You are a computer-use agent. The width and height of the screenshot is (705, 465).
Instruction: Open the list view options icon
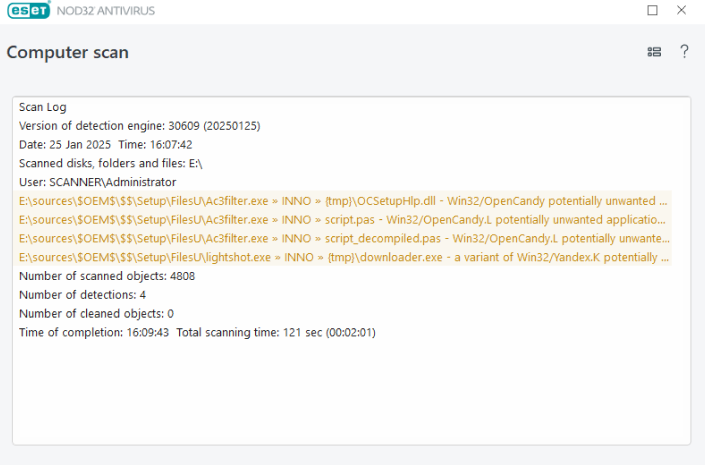[x=654, y=52]
